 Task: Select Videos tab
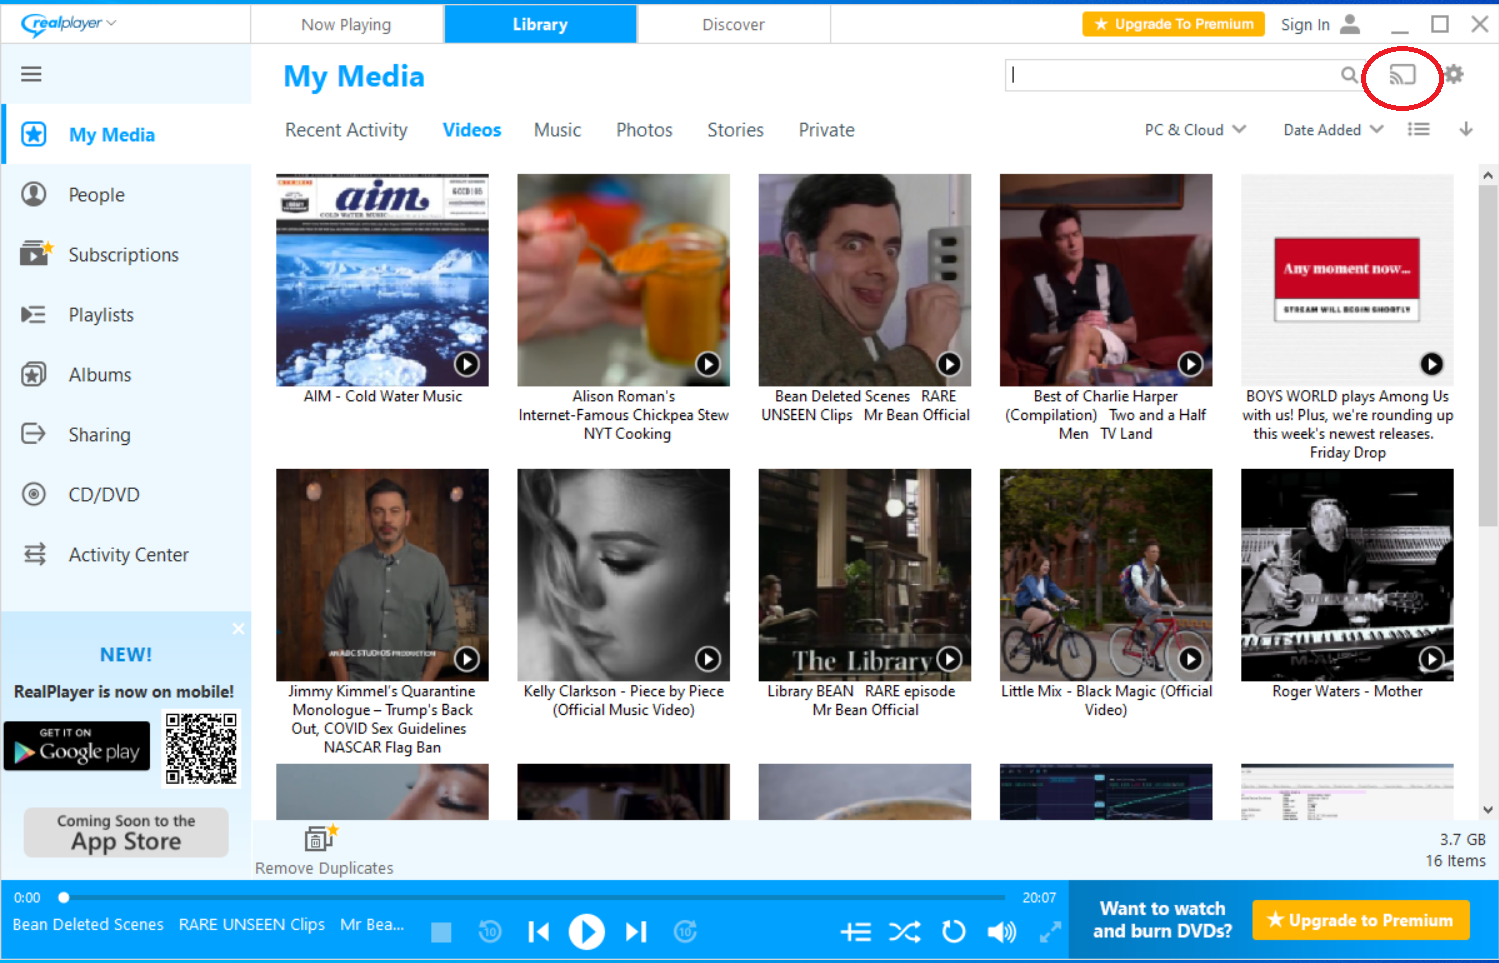click(x=472, y=130)
